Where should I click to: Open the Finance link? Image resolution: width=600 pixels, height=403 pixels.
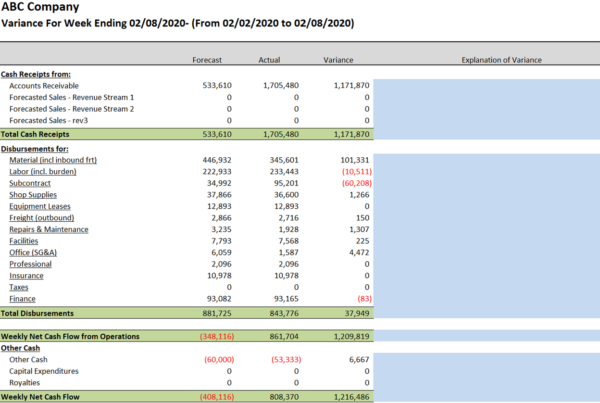point(22,299)
